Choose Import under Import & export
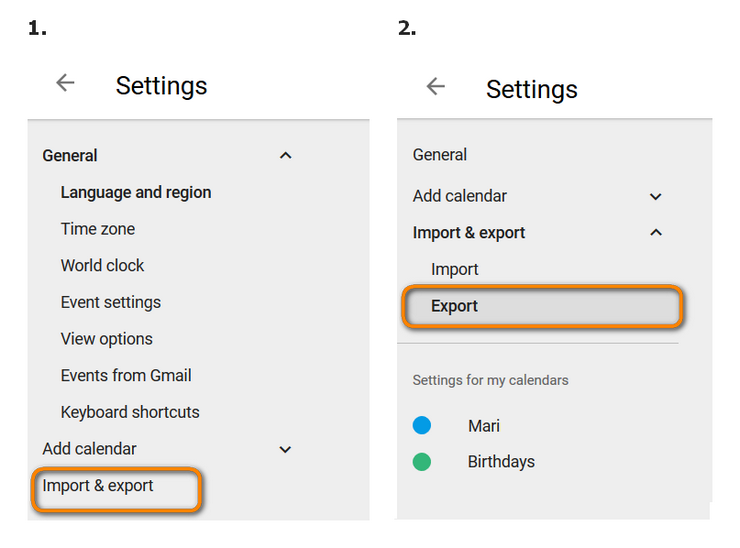 tap(455, 270)
